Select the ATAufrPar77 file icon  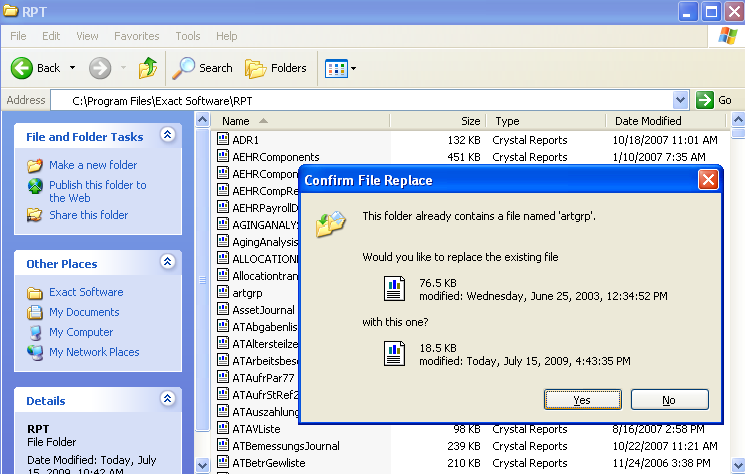pyautogui.click(x=223, y=377)
